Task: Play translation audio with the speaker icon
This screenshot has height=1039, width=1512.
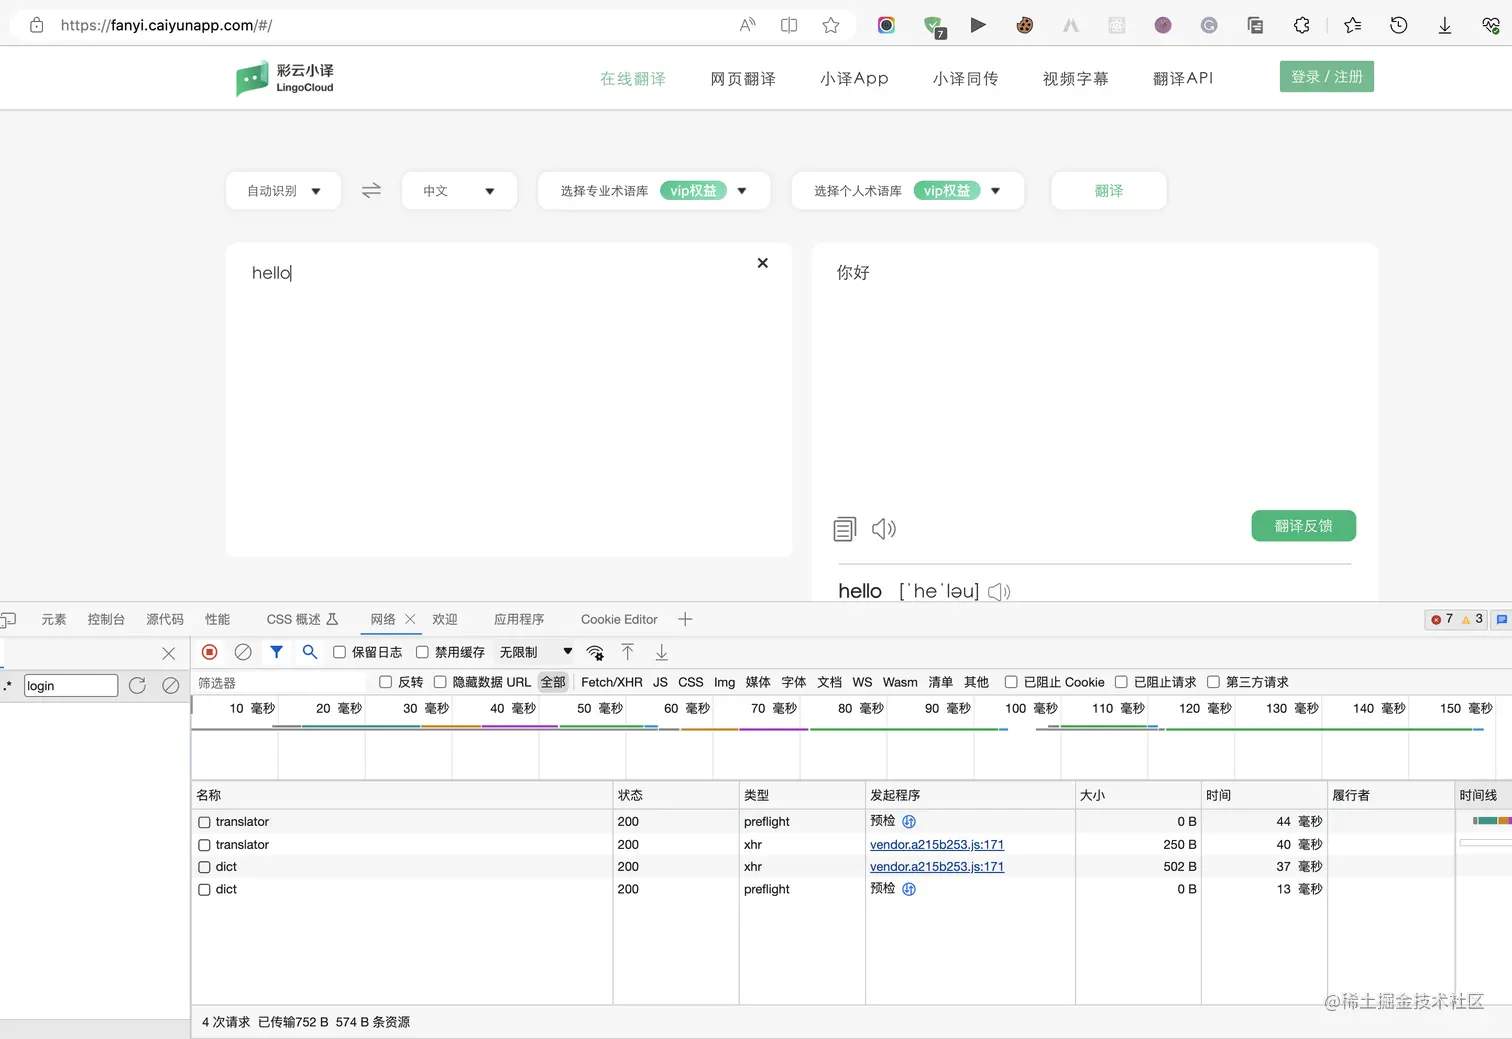Action: click(884, 528)
